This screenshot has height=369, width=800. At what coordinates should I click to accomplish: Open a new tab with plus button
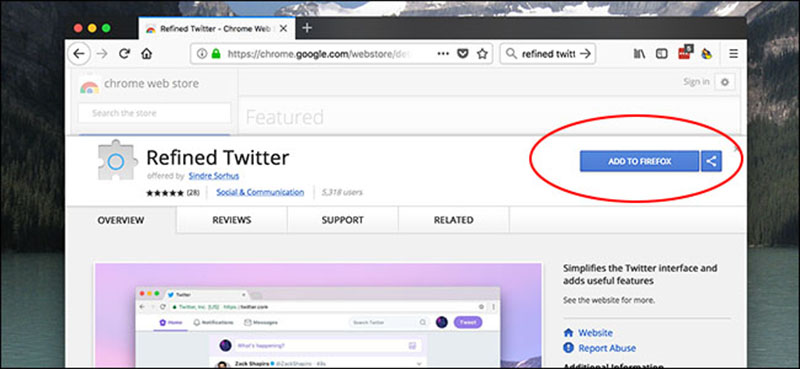pyautogui.click(x=307, y=28)
